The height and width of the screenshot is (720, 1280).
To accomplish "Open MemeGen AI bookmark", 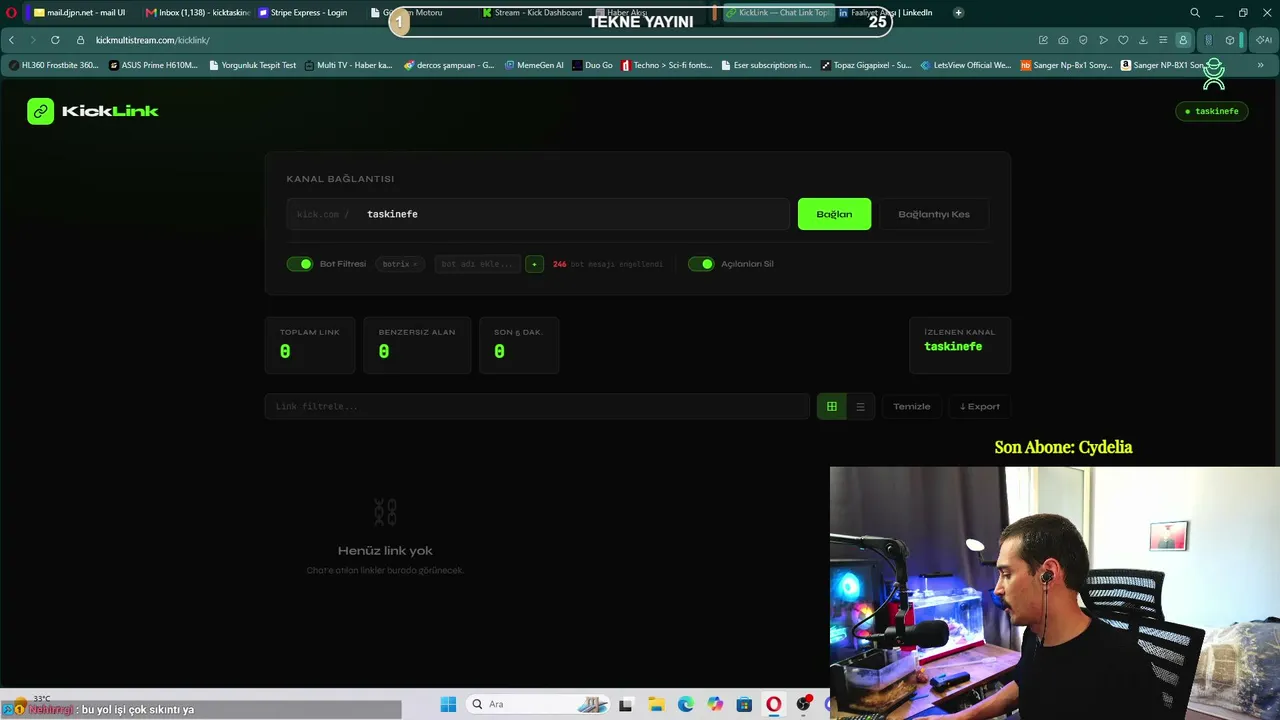I will pyautogui.click(x=534, y=65).
